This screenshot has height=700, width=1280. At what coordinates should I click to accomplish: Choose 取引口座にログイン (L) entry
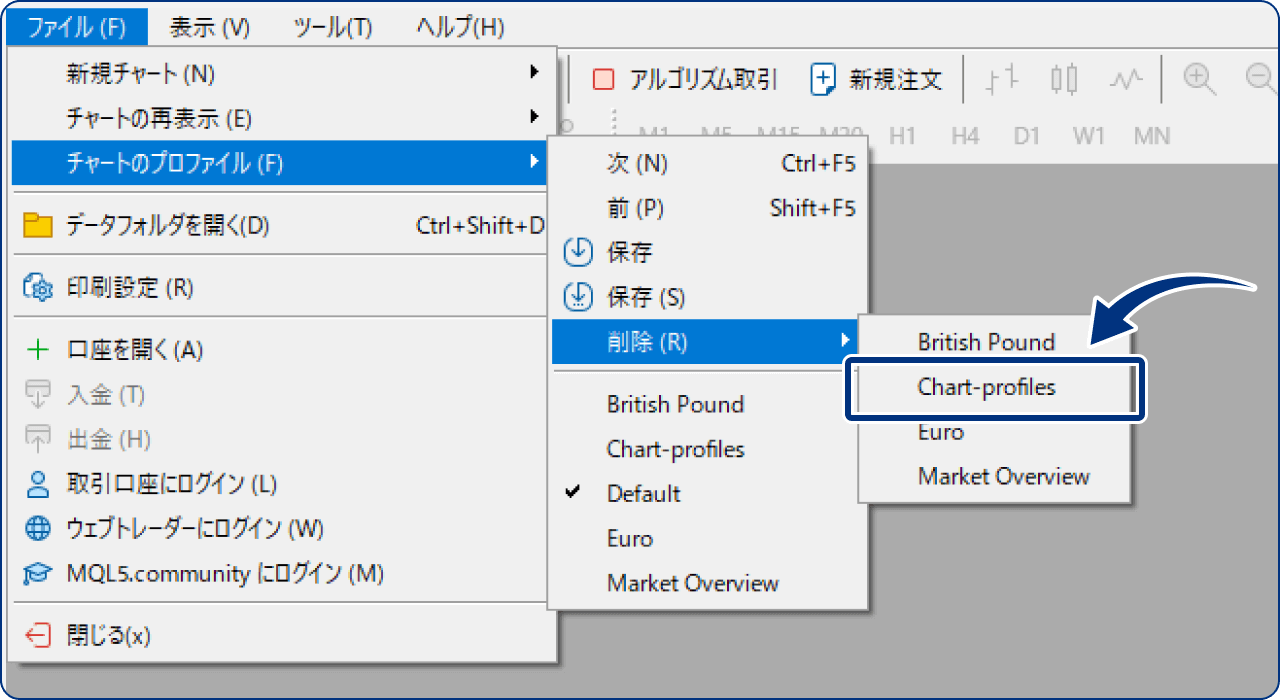(x=281, y=484)
